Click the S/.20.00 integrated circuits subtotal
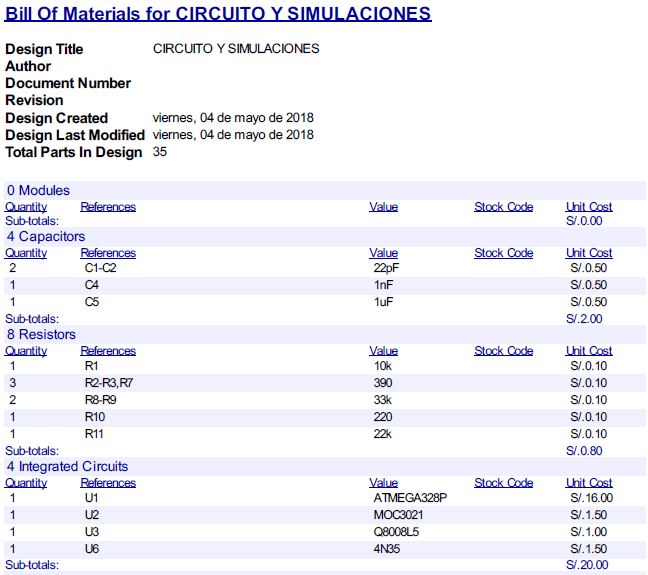648x575 pixels. point(587,565)
